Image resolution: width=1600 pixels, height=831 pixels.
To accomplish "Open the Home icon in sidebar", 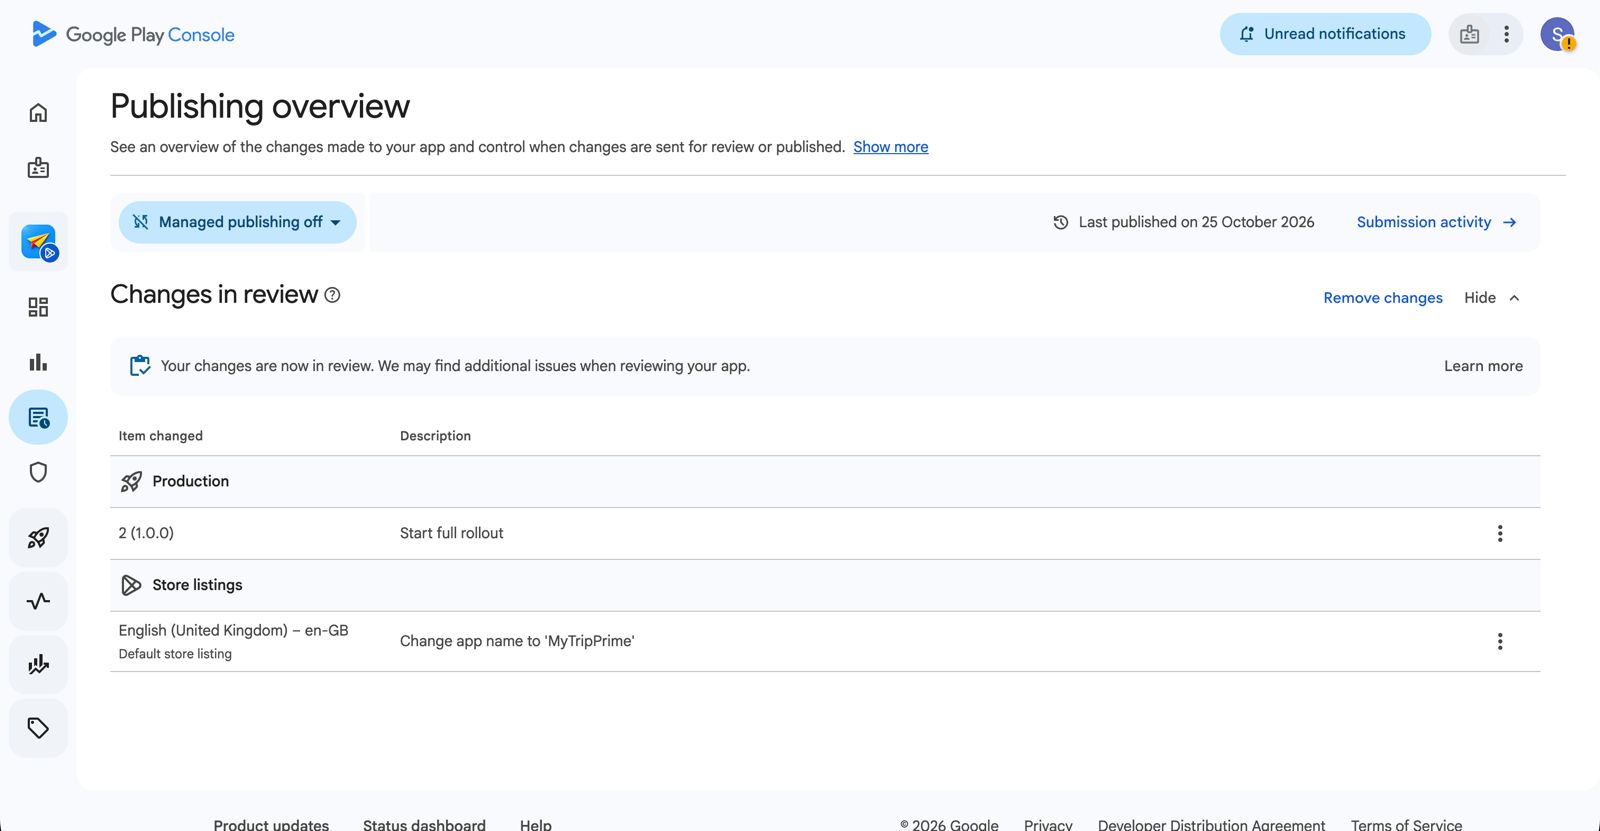I will coord(38,113).
